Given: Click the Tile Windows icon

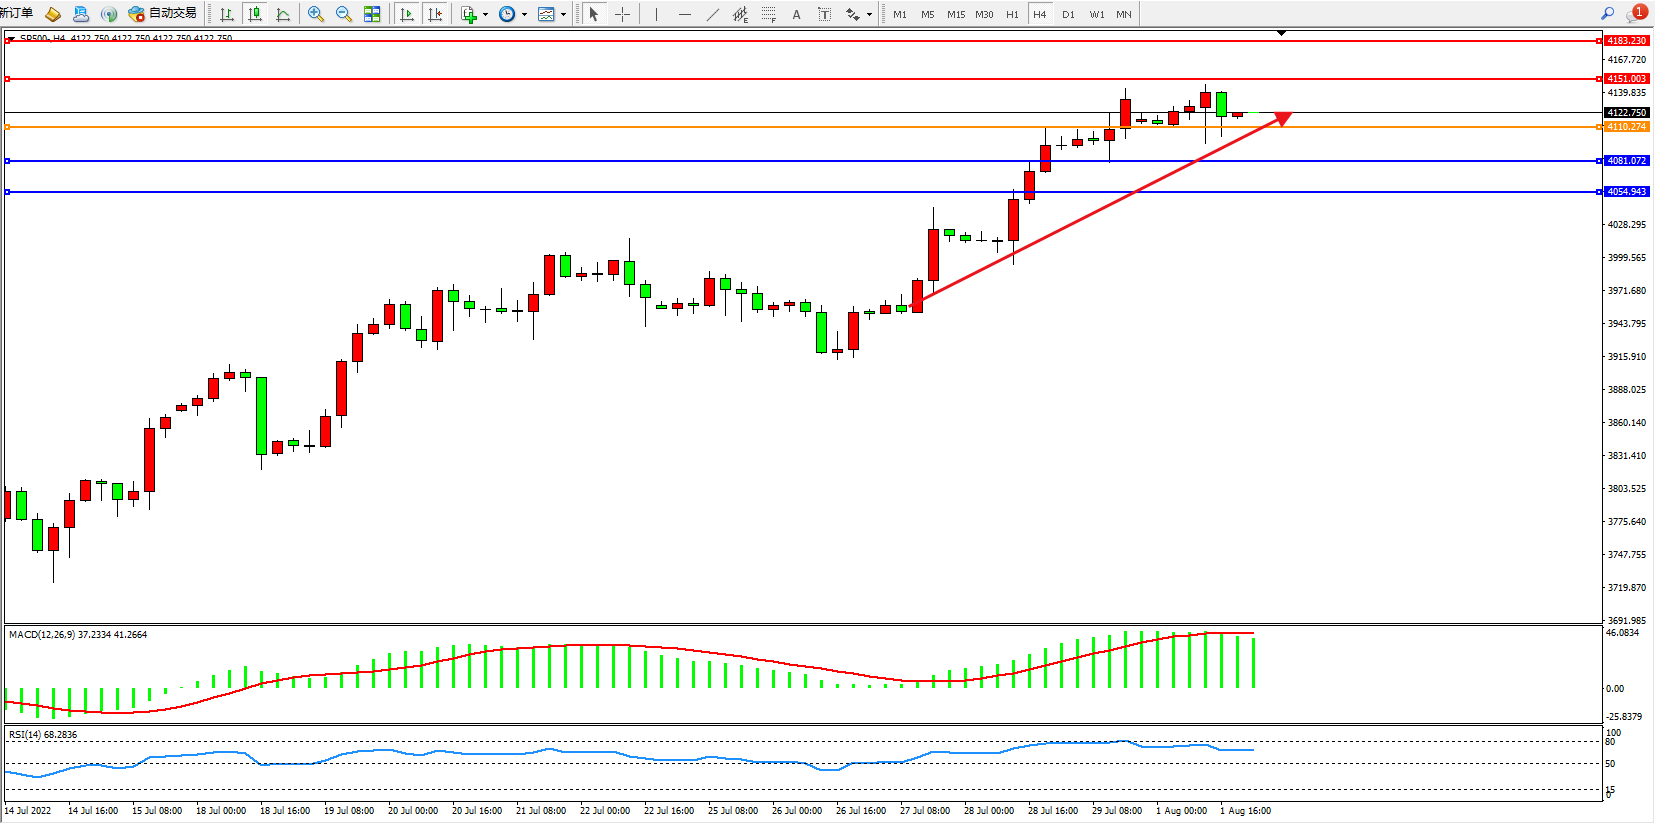Looking at the screenshot, I should (372, 14).
